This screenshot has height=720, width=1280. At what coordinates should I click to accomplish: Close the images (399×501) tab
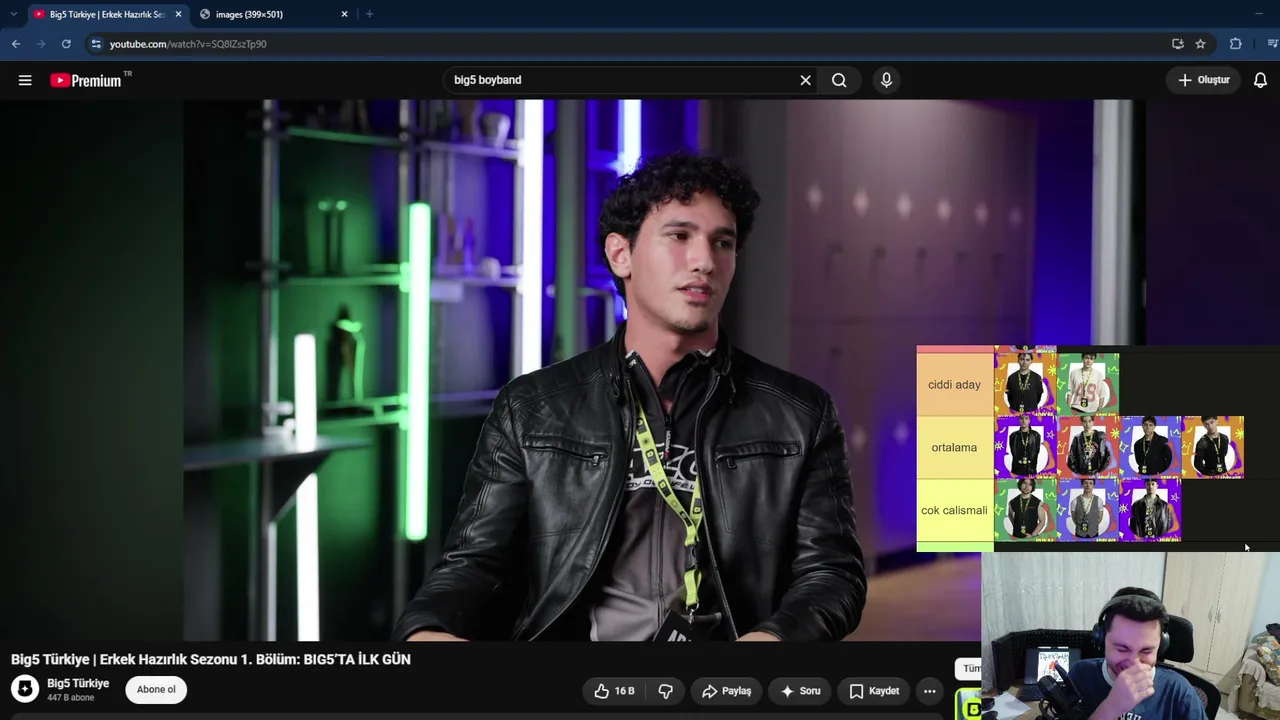coord(344,14)
